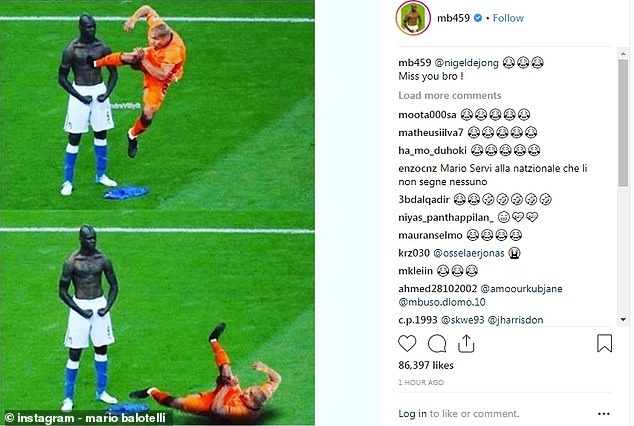The height and width of the screenshot is (426, 634).
Task: Click the blue verified badge next to mb459
Action: [x=478, y=18]
